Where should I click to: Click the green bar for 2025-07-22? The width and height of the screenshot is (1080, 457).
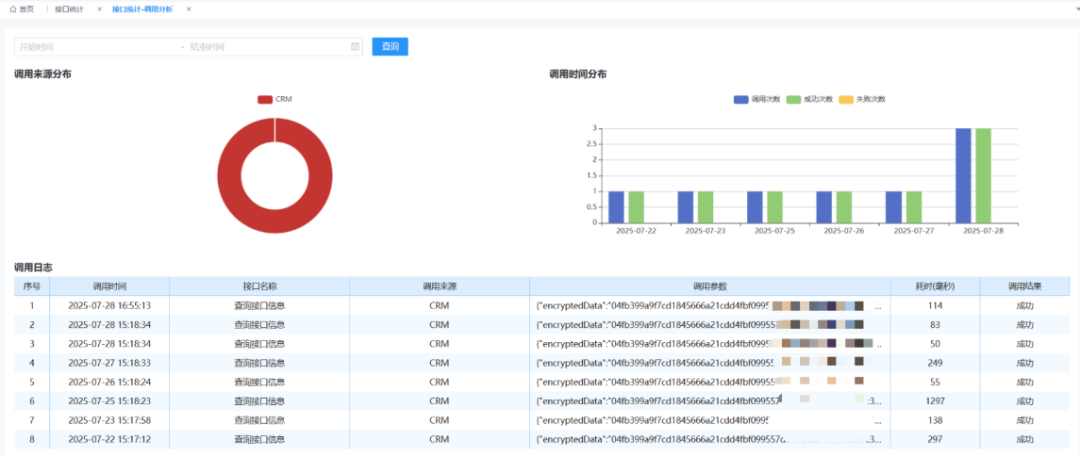pyautogui.click(x=637, y=206)
